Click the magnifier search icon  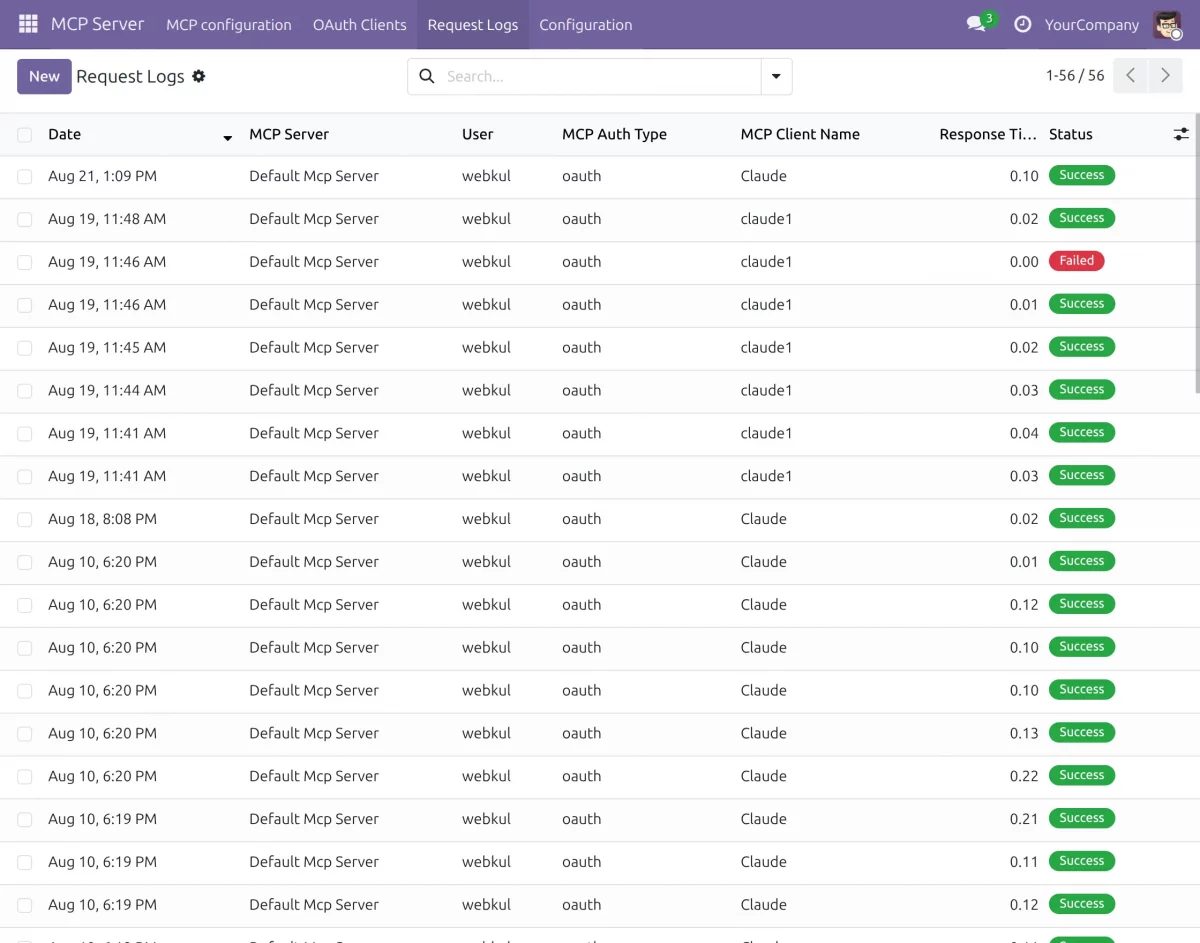pos(427,76)
